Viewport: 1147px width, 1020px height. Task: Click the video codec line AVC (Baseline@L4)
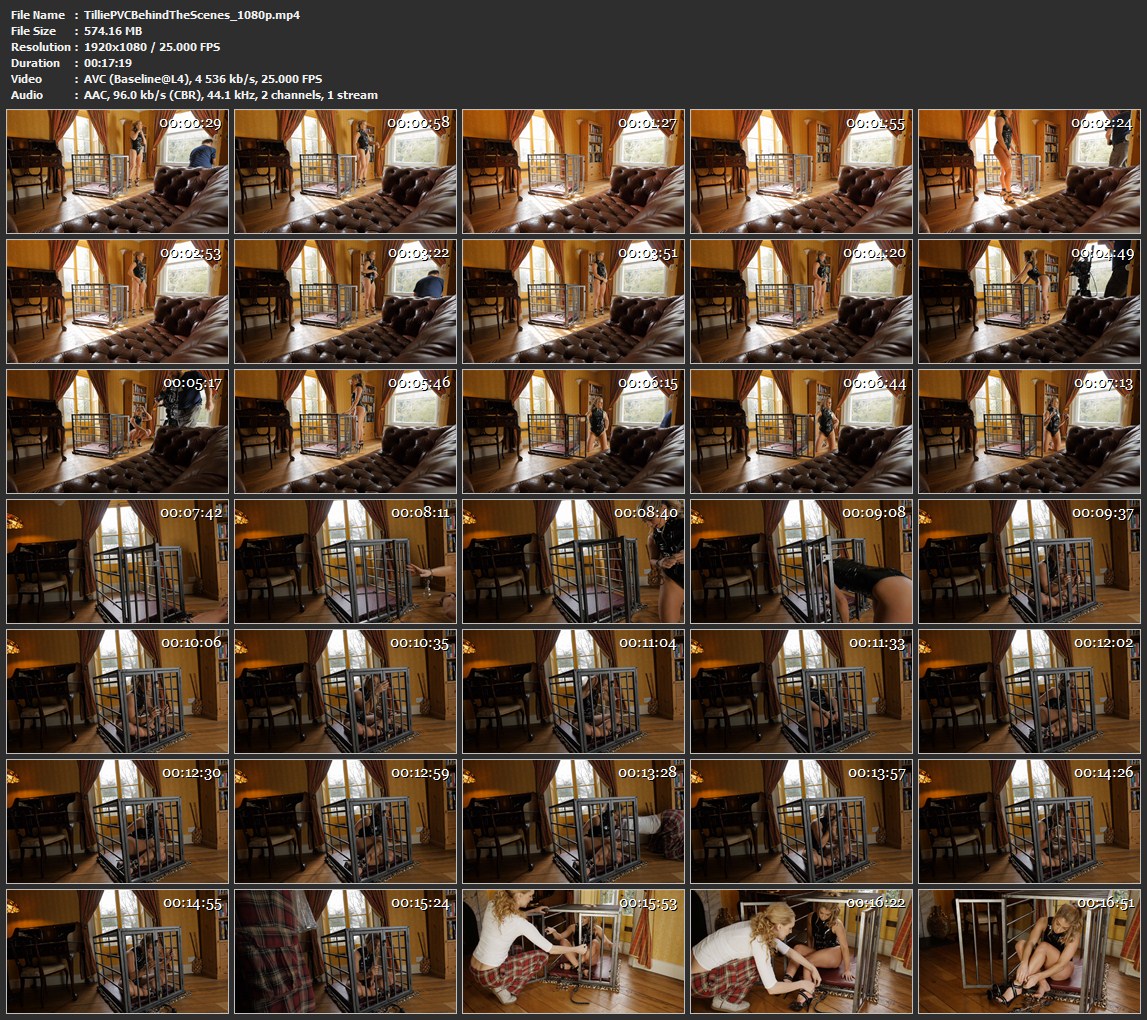click(203, 79)
